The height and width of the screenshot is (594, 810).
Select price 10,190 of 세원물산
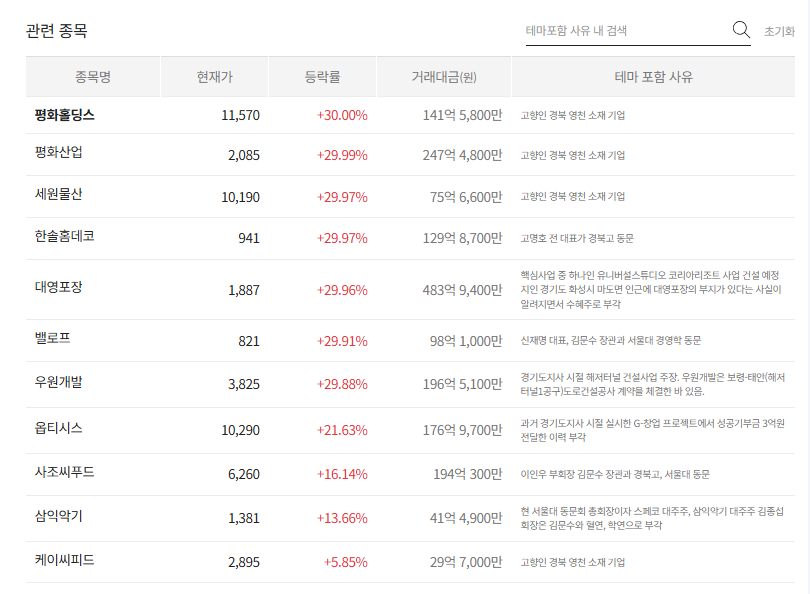pyautogui.click(x=240, y=197)
